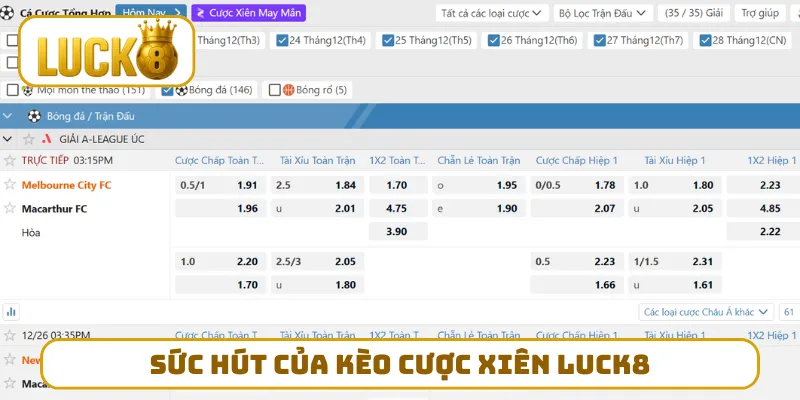The height and width of the screenshot is (400, 800).
Task: Select Tài Xỉu Hiệp 1 column header
Action: (674, 161)
